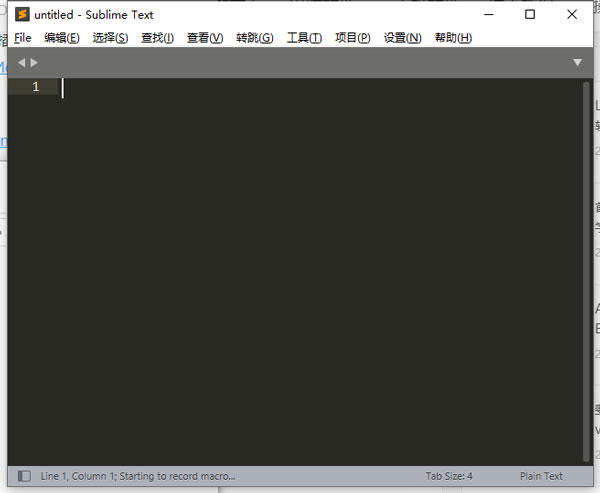This screenshot has height=493, width=600.
Task: Go to previous tab with left arrow
Action: click(x=21, y=62)
